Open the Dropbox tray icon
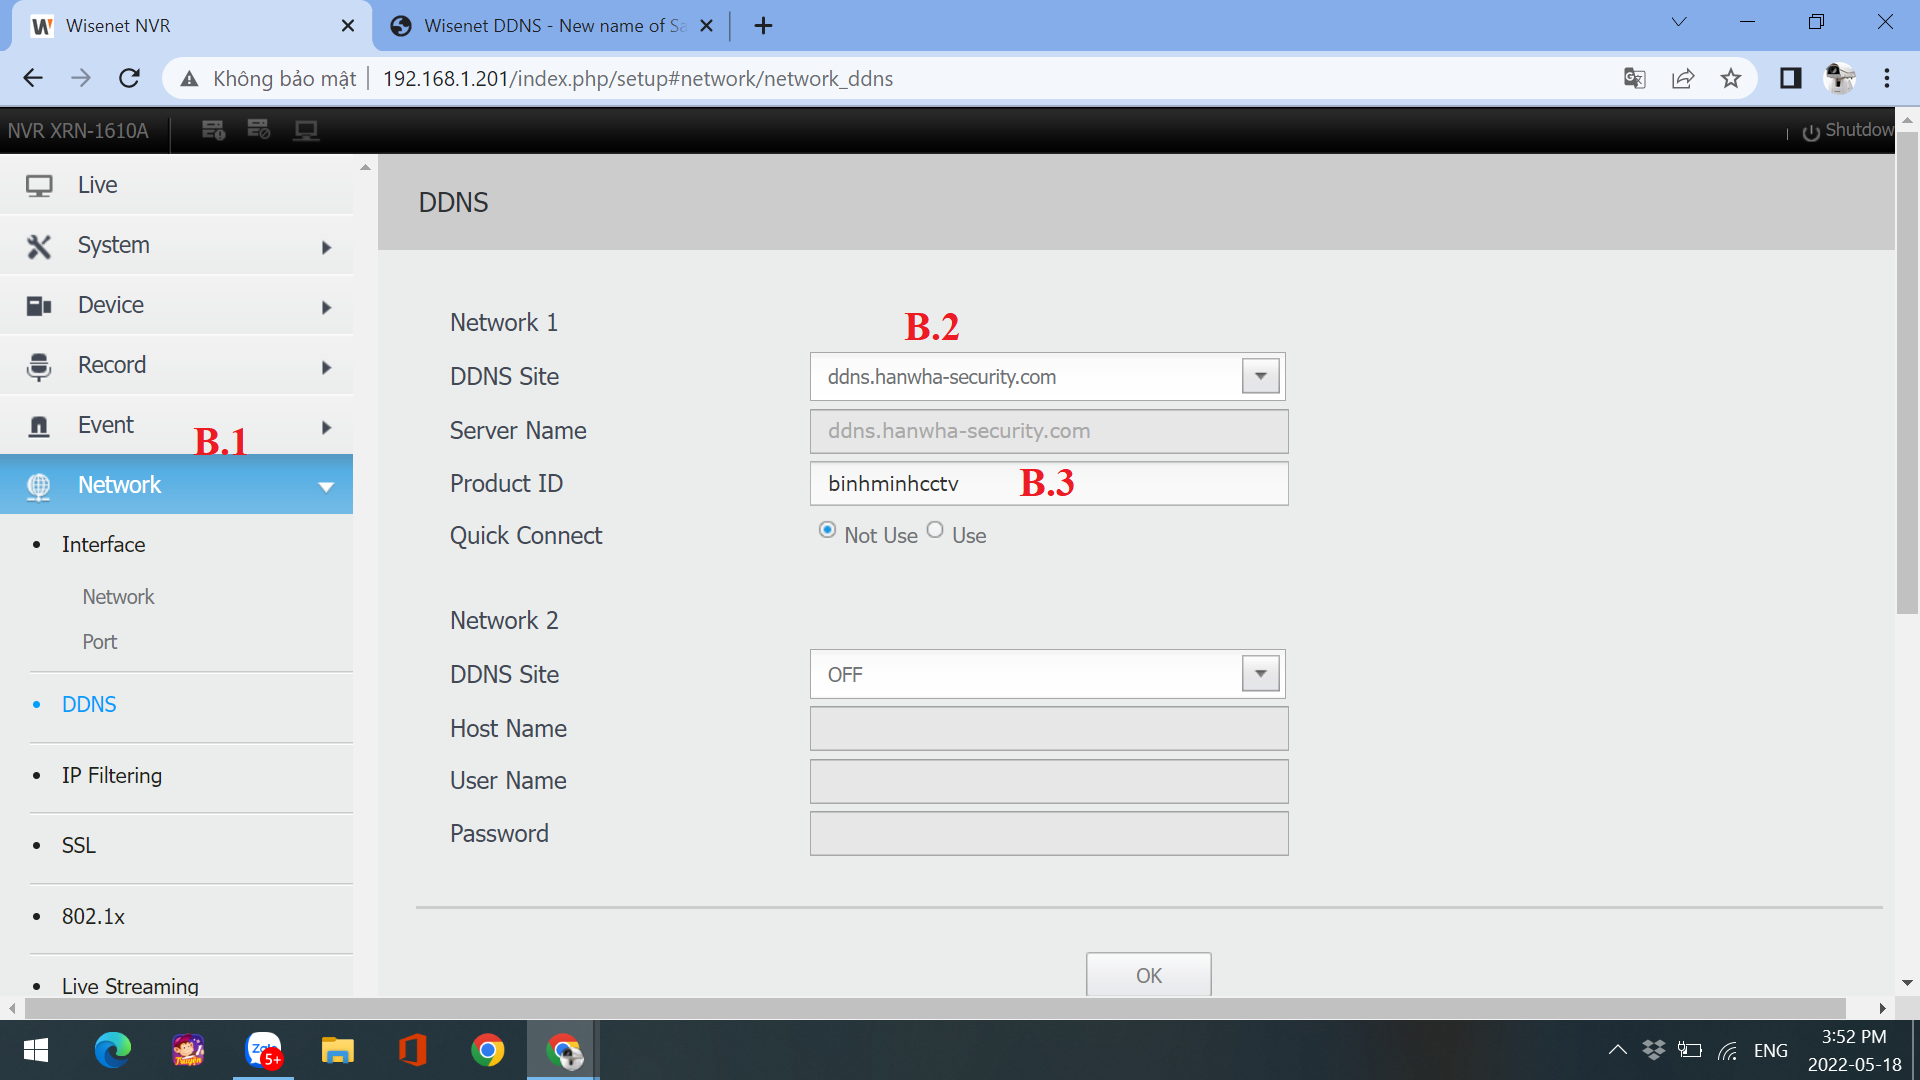 click(x=1654, y=1050)
